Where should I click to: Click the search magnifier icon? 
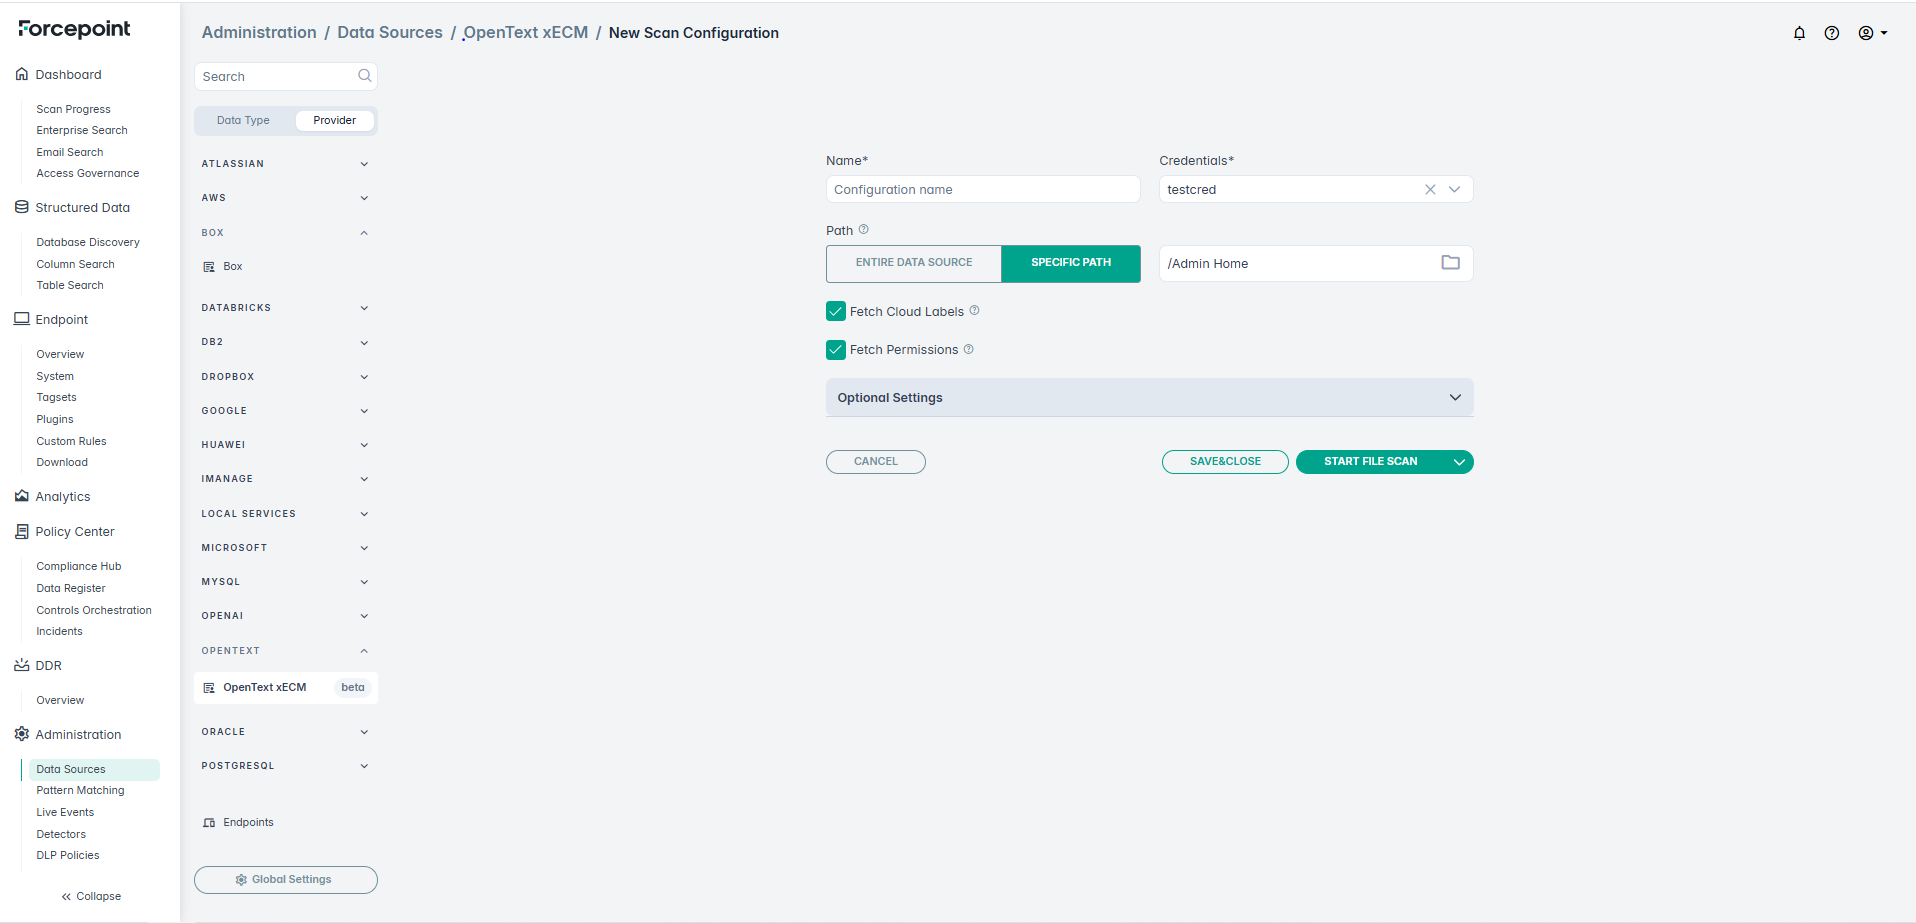[x=364, y=76]
